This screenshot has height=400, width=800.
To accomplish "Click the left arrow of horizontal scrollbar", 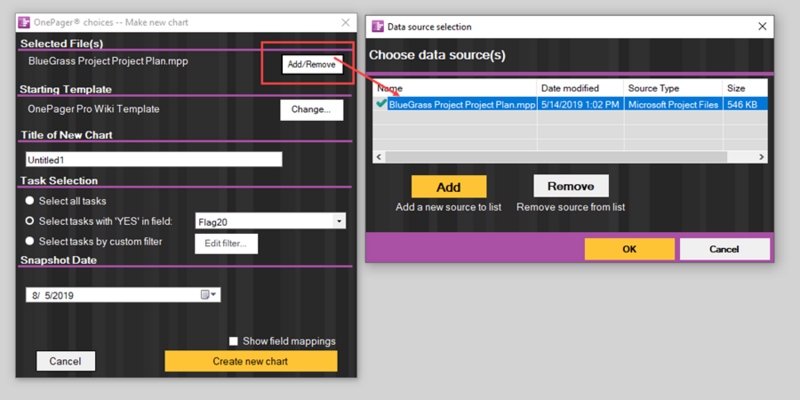I will click(379, 157).
